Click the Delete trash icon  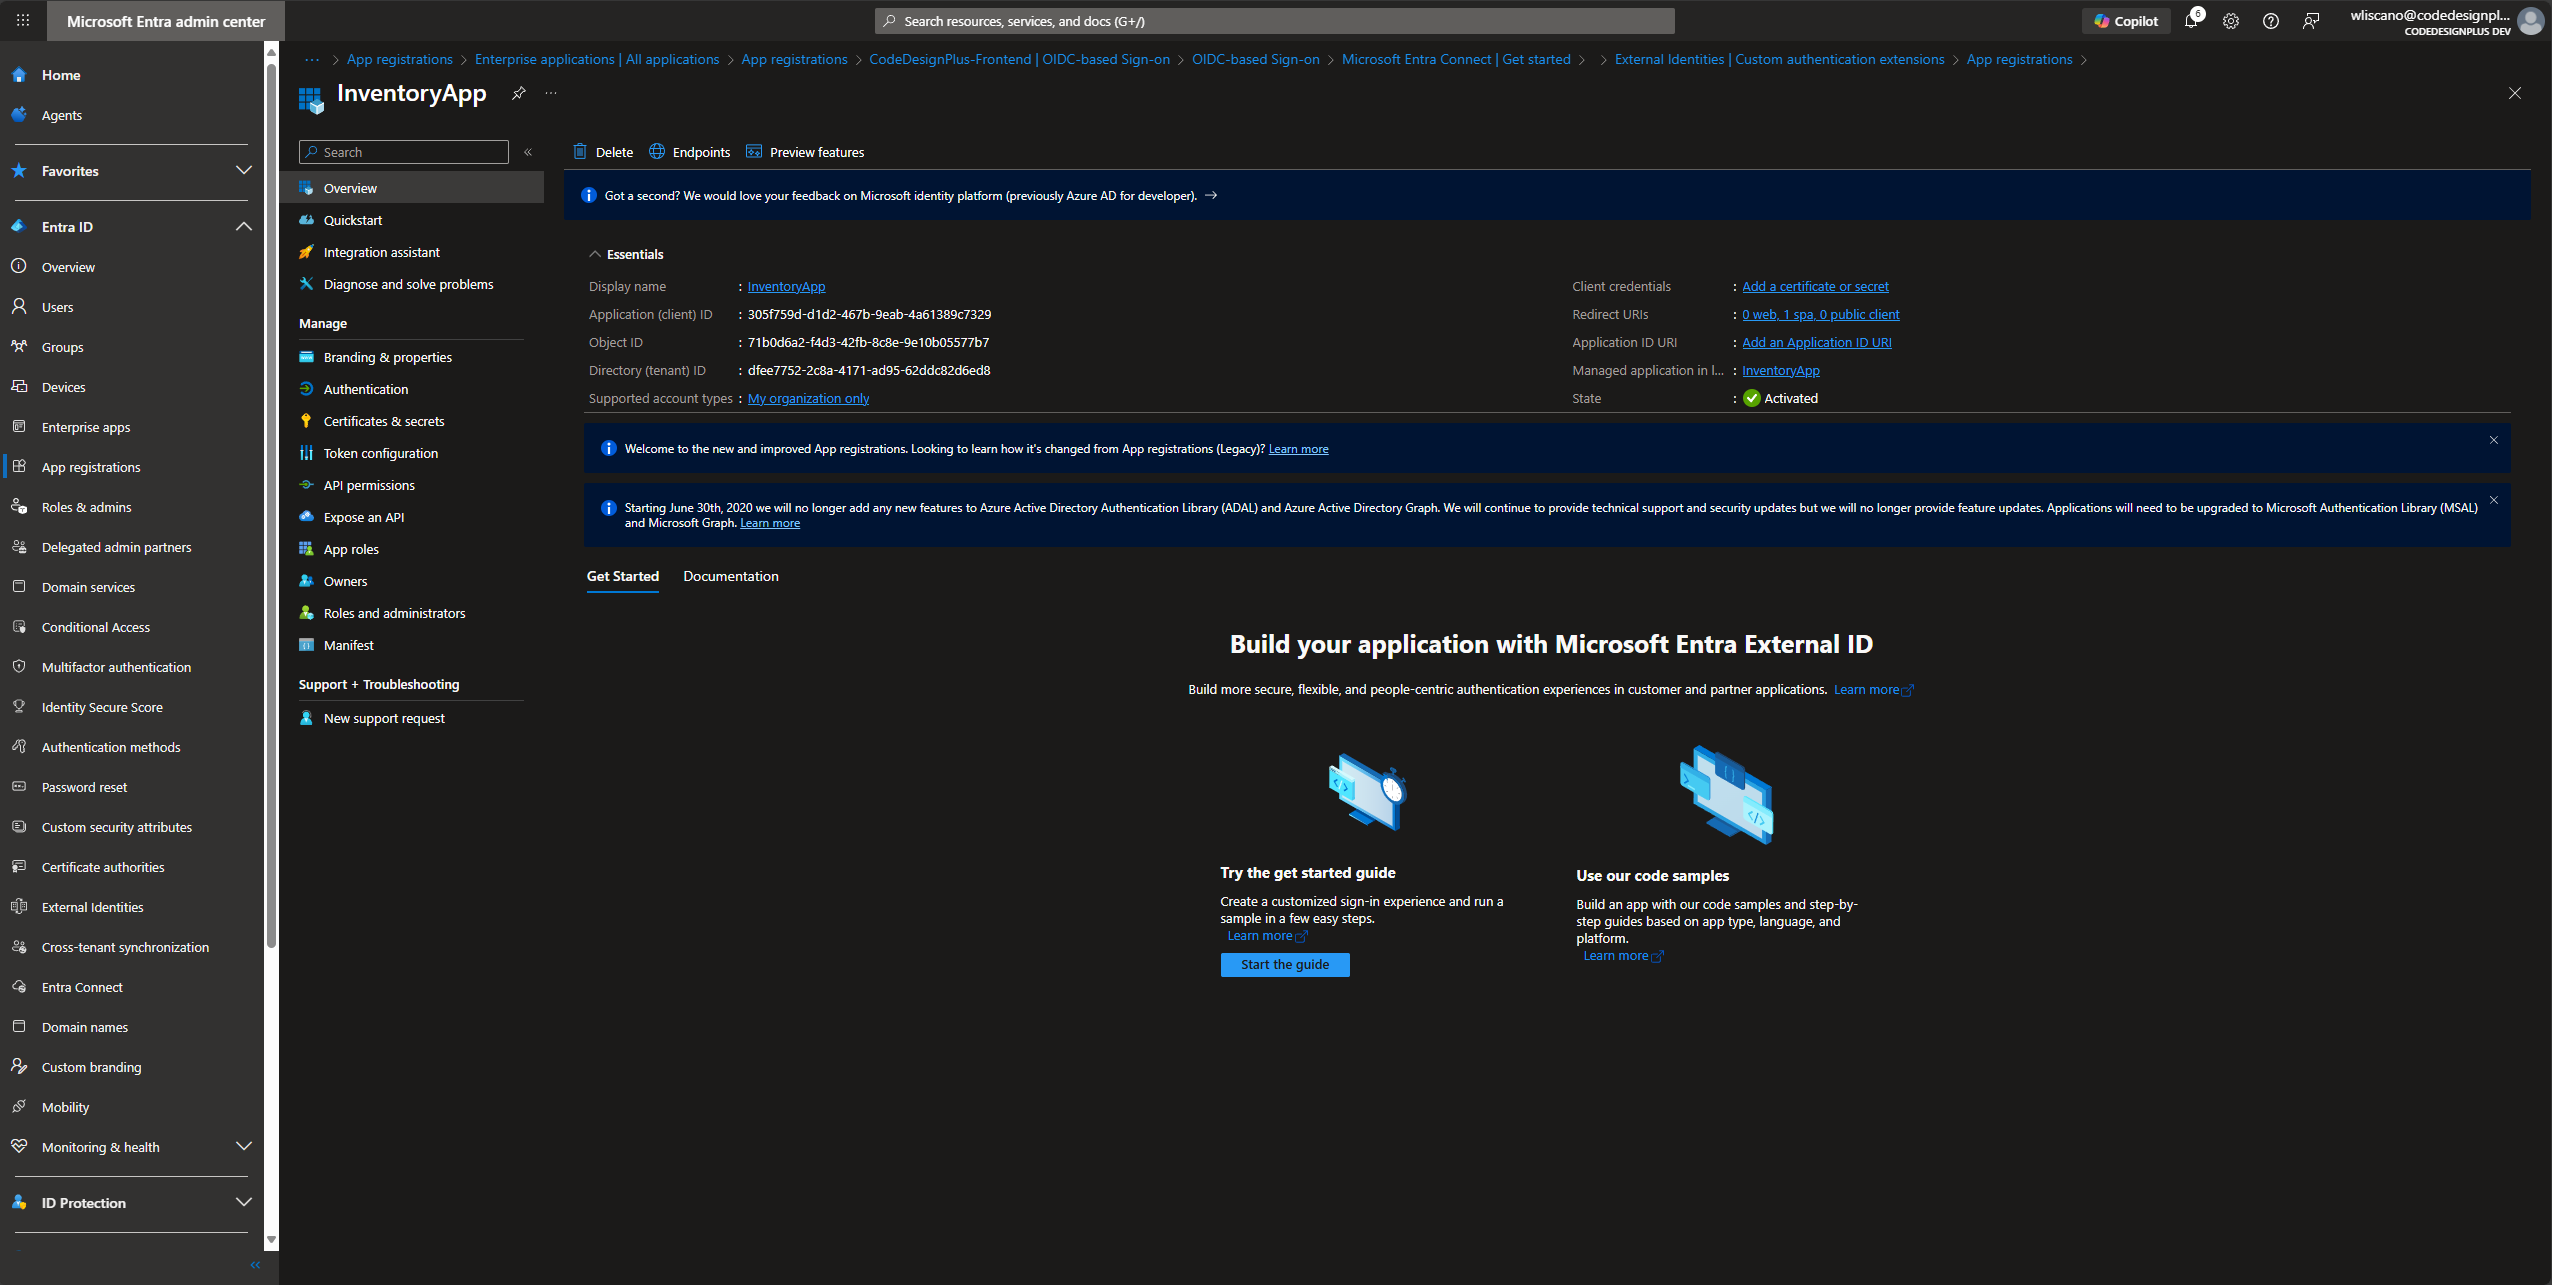pos(580,152)
